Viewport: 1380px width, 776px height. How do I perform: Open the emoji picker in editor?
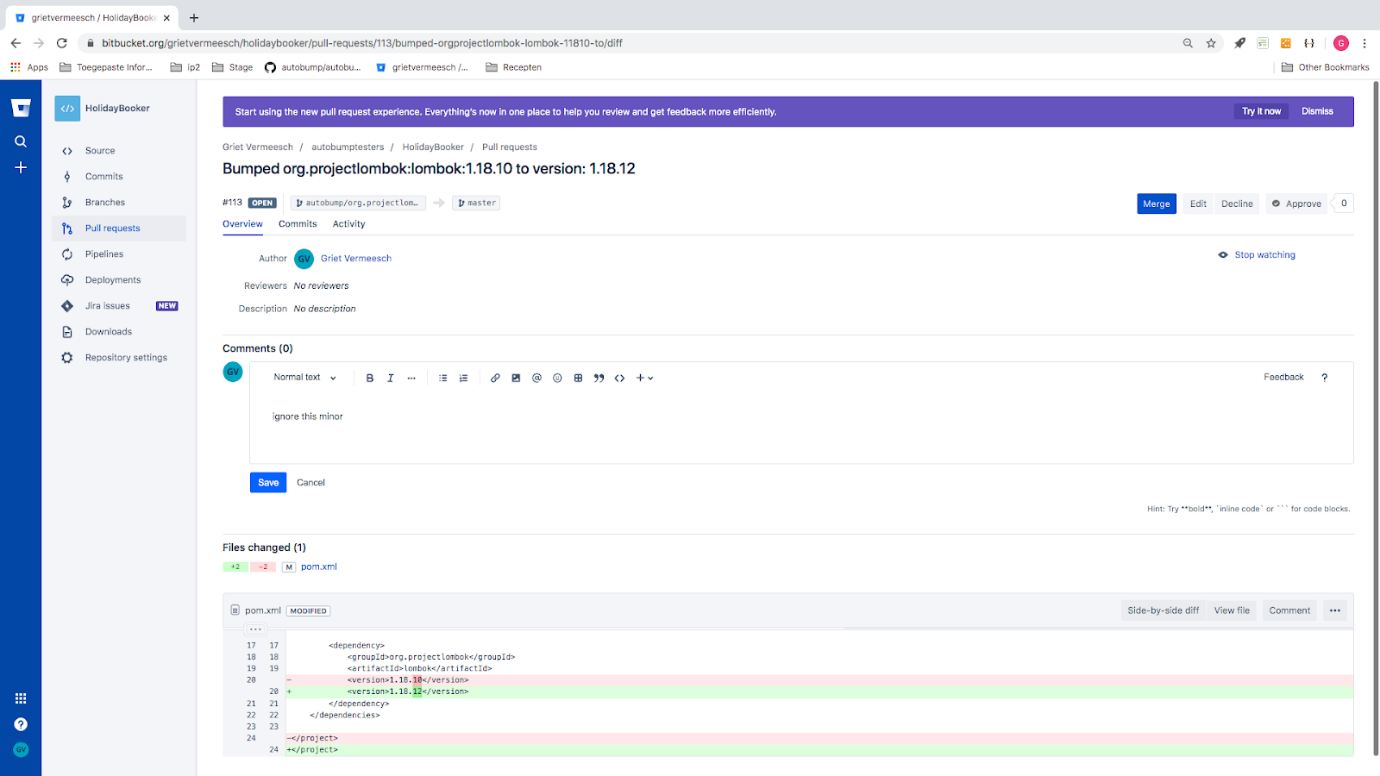[x=557, y=378]
